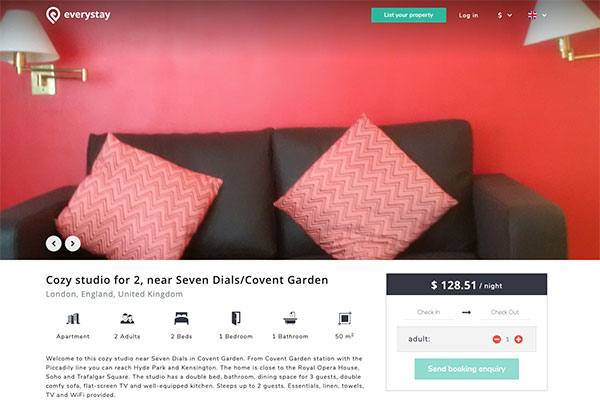Expand the UK flag language selector
Image resolution: width=600 pixels, height=400 pixels.
(x=537, y=15)
